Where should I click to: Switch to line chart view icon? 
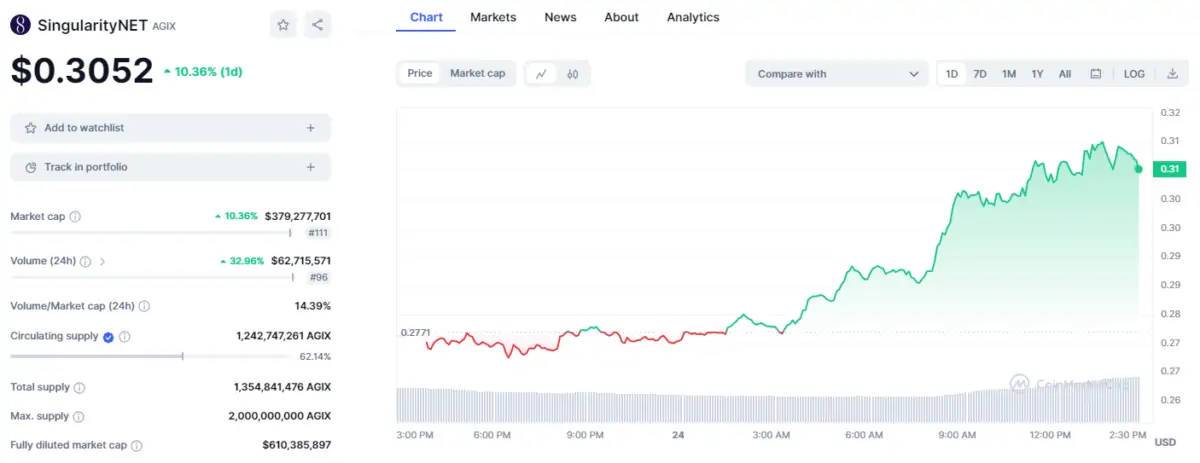541,74
